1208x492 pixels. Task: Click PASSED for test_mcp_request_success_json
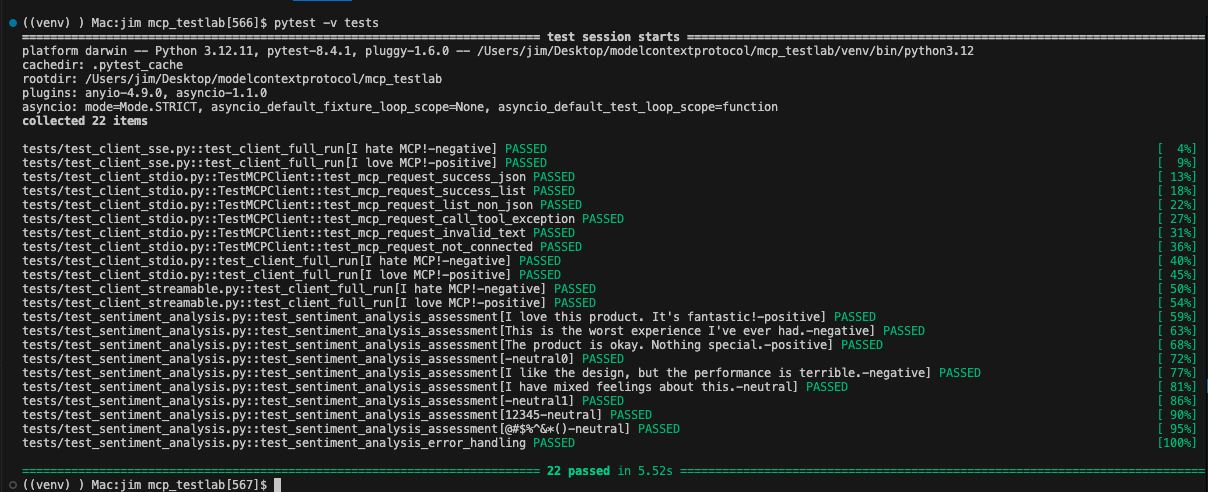[554, 177]
